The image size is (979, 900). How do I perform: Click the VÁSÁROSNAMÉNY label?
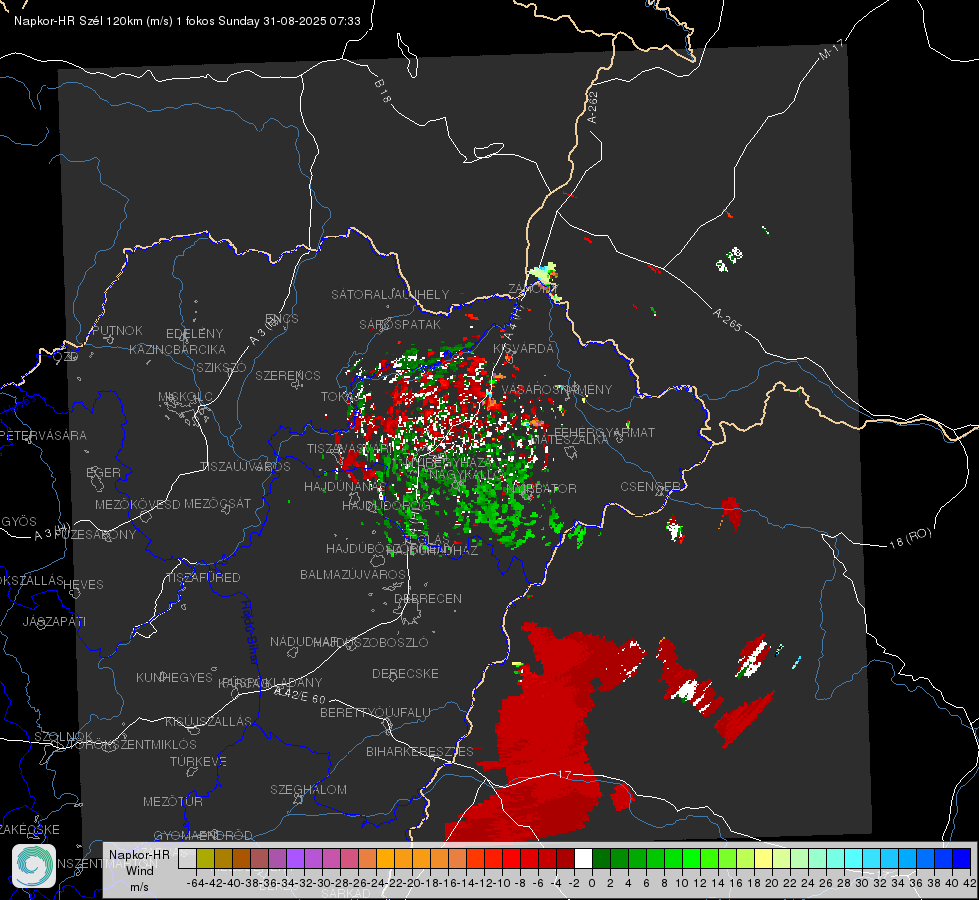click(557, 389)
